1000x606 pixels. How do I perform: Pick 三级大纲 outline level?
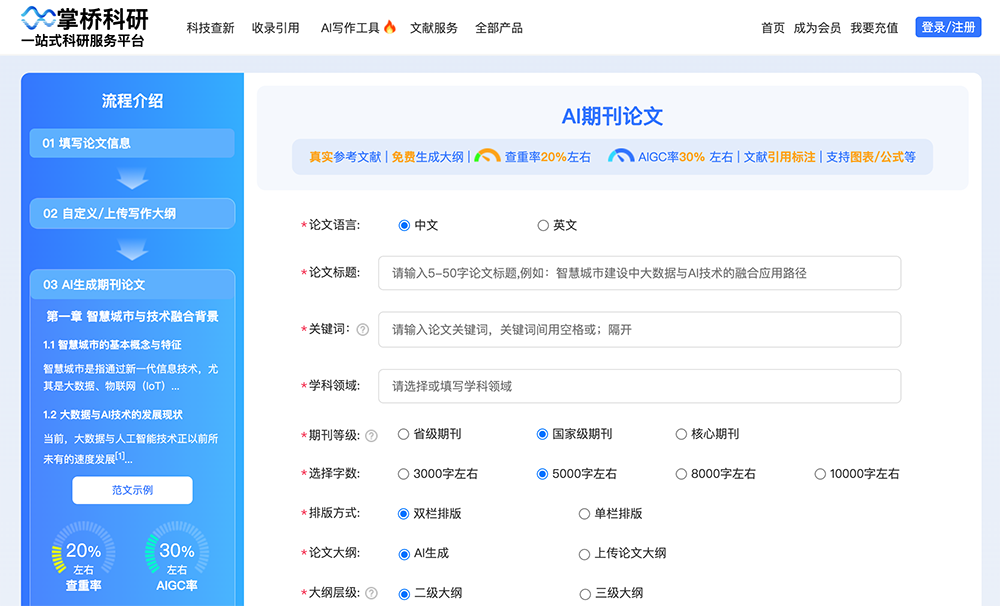coord(585,594)
